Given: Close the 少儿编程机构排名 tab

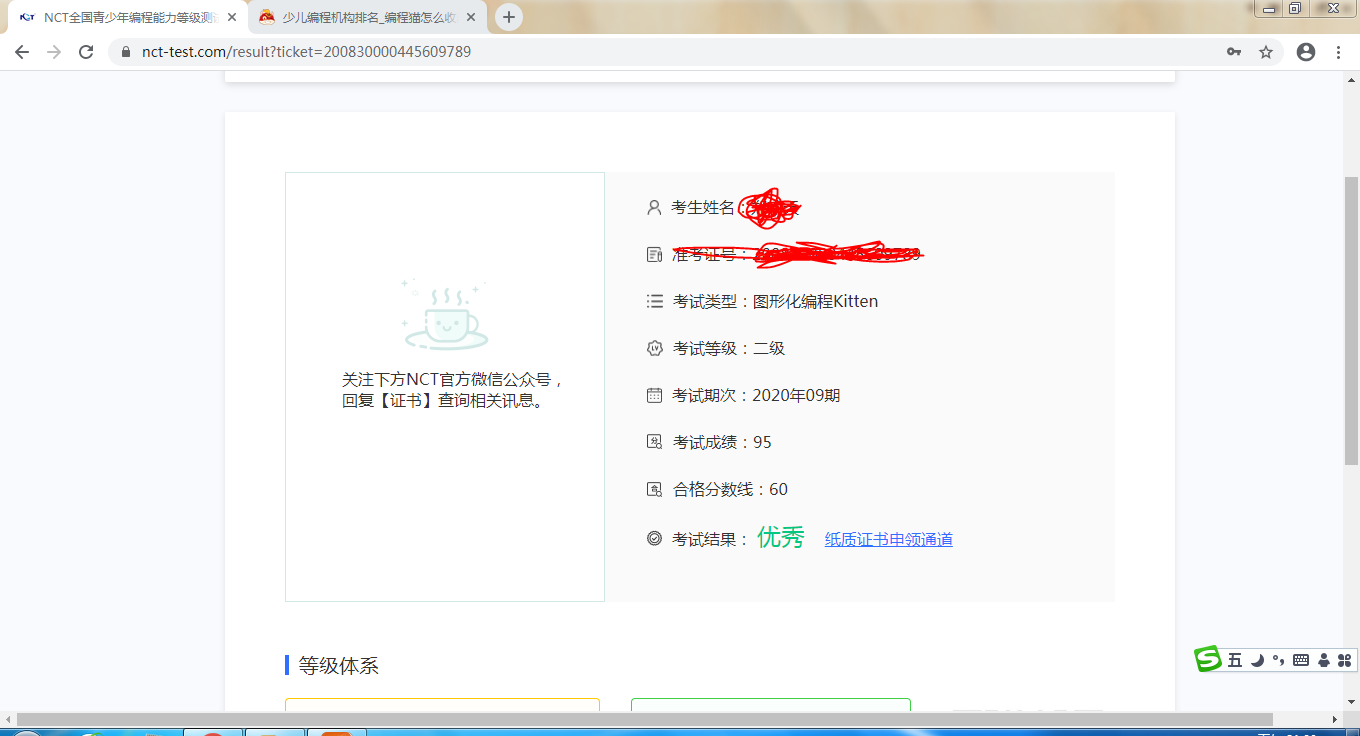Looking at the screenshot, I should tap(471, 17).
